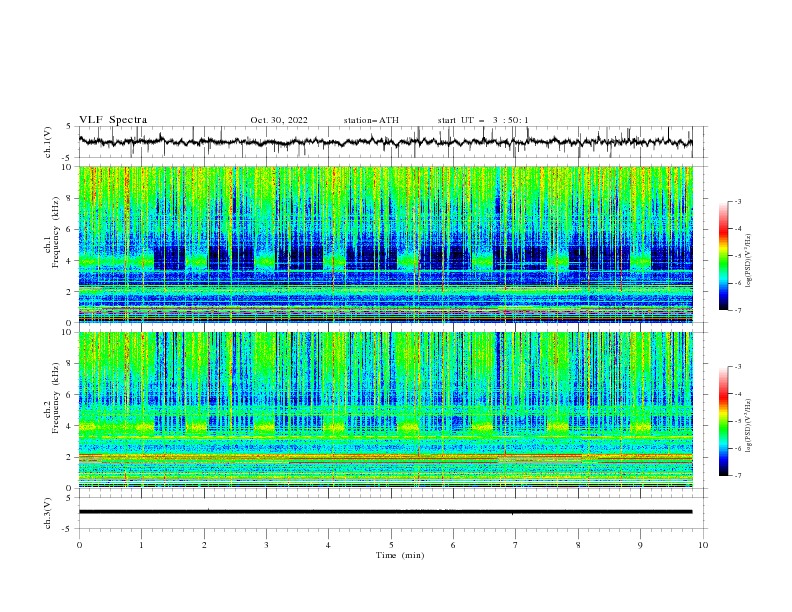
Task: Click the "2" tick on the Time axis
Action: 204,545
